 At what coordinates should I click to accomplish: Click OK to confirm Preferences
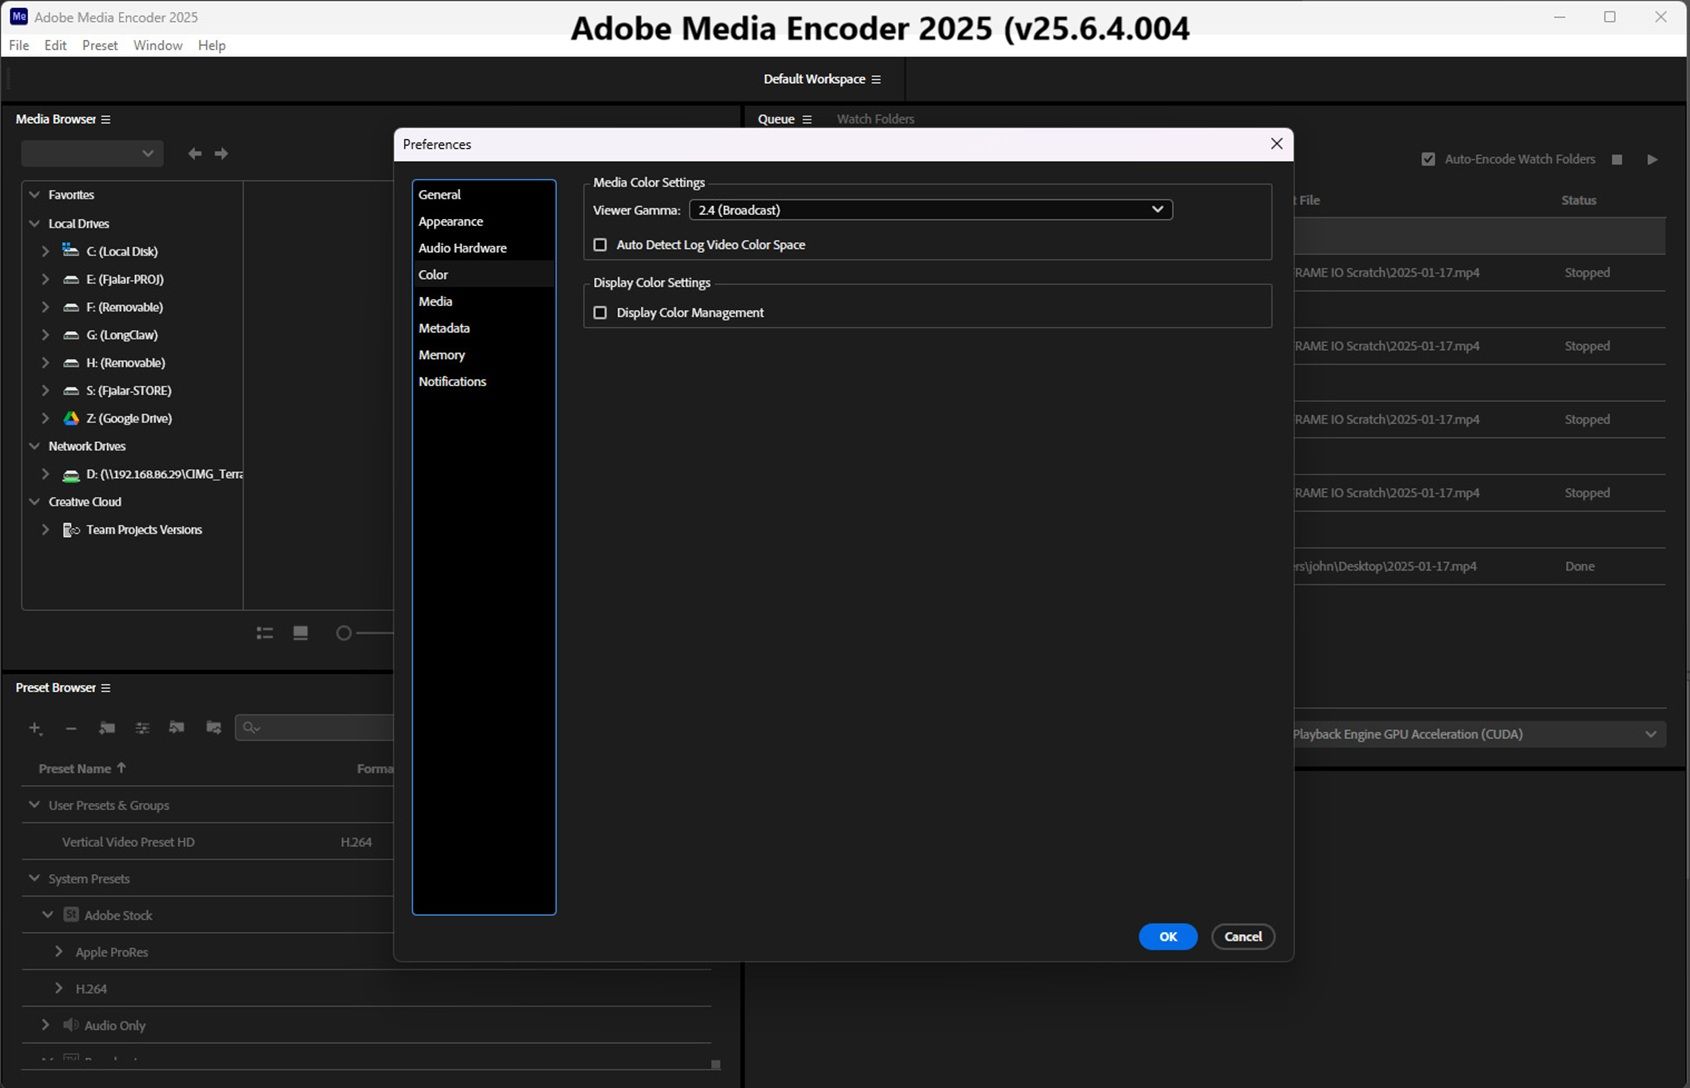pos(1167,937)
